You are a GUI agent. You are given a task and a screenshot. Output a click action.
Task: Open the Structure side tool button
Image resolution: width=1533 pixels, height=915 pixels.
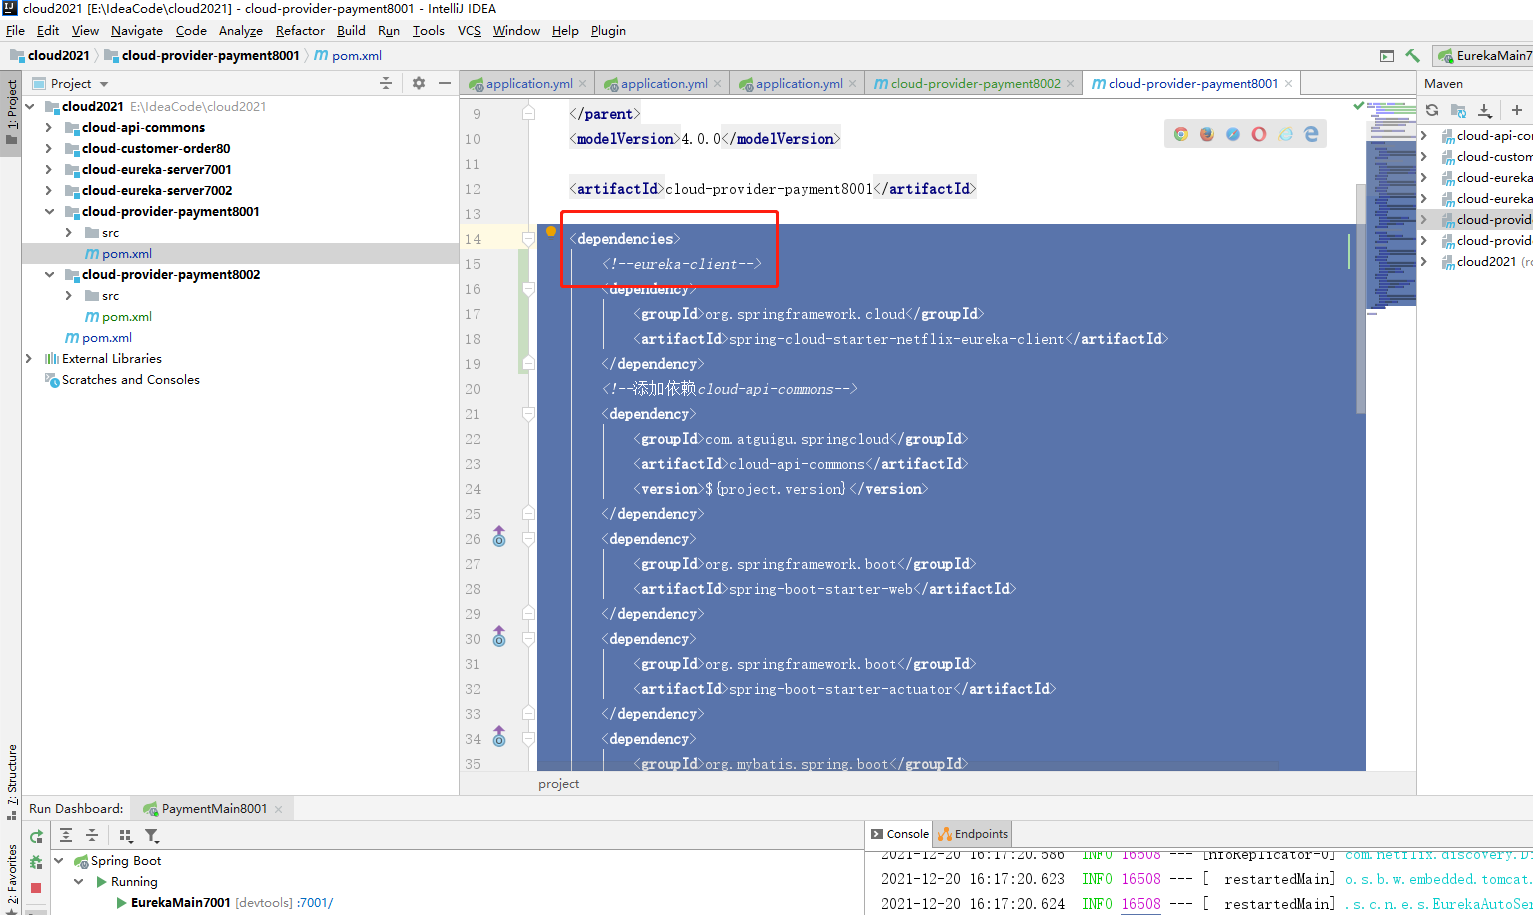click(x=11, y=781)
